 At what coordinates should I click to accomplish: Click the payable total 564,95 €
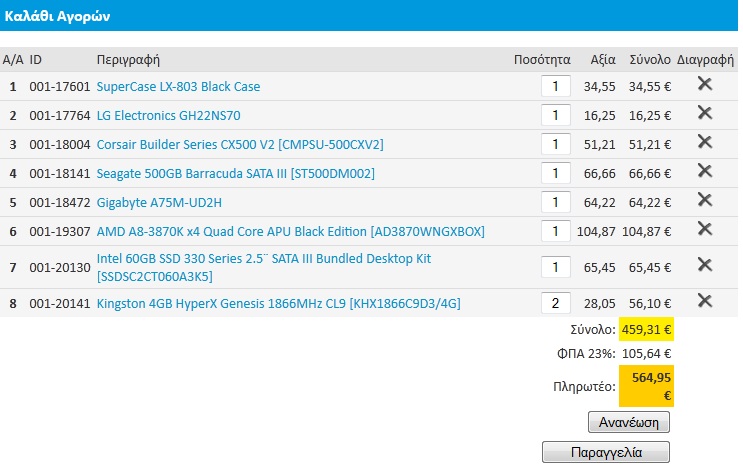click(x=646, y=386)
